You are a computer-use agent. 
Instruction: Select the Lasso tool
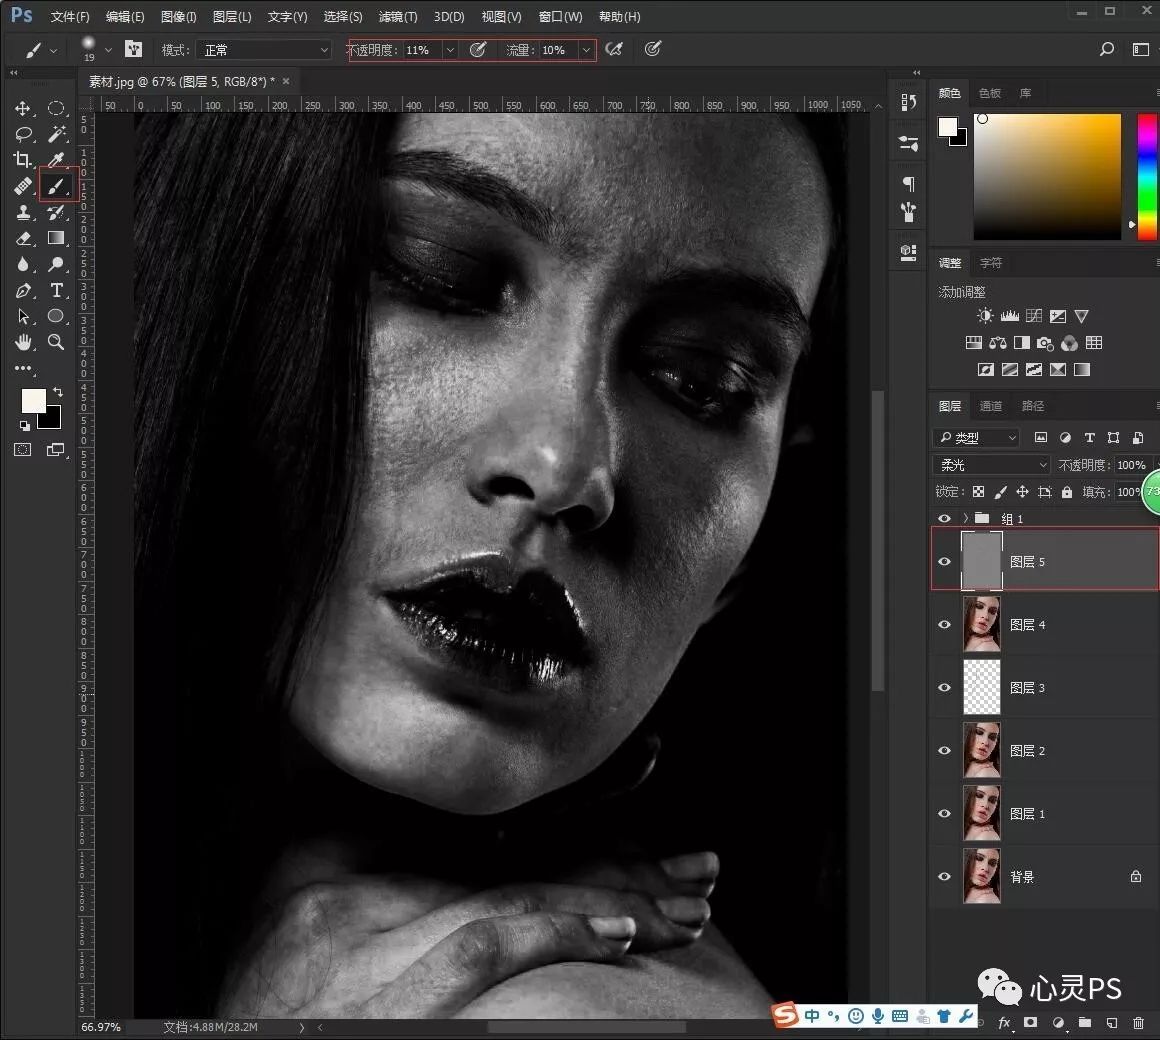[x=23, y=134]
